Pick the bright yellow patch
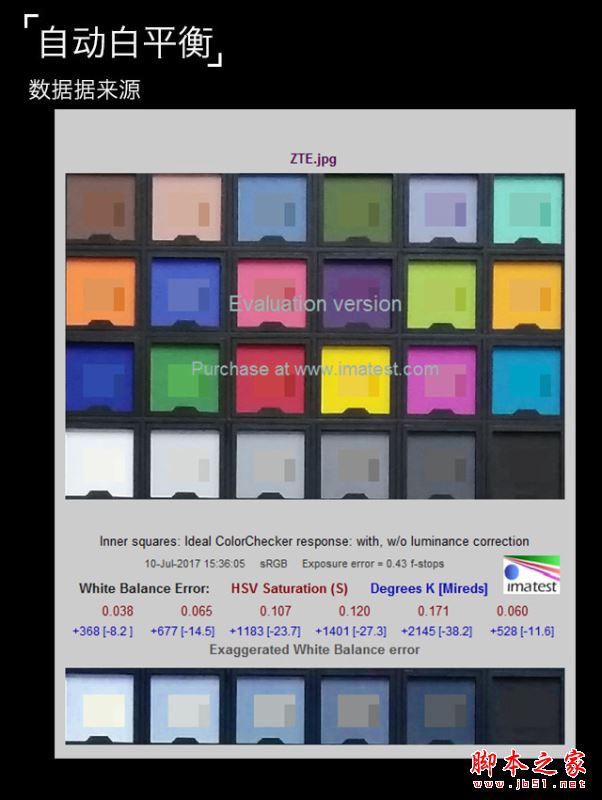 pyautogui.click(x=356, y=380)
